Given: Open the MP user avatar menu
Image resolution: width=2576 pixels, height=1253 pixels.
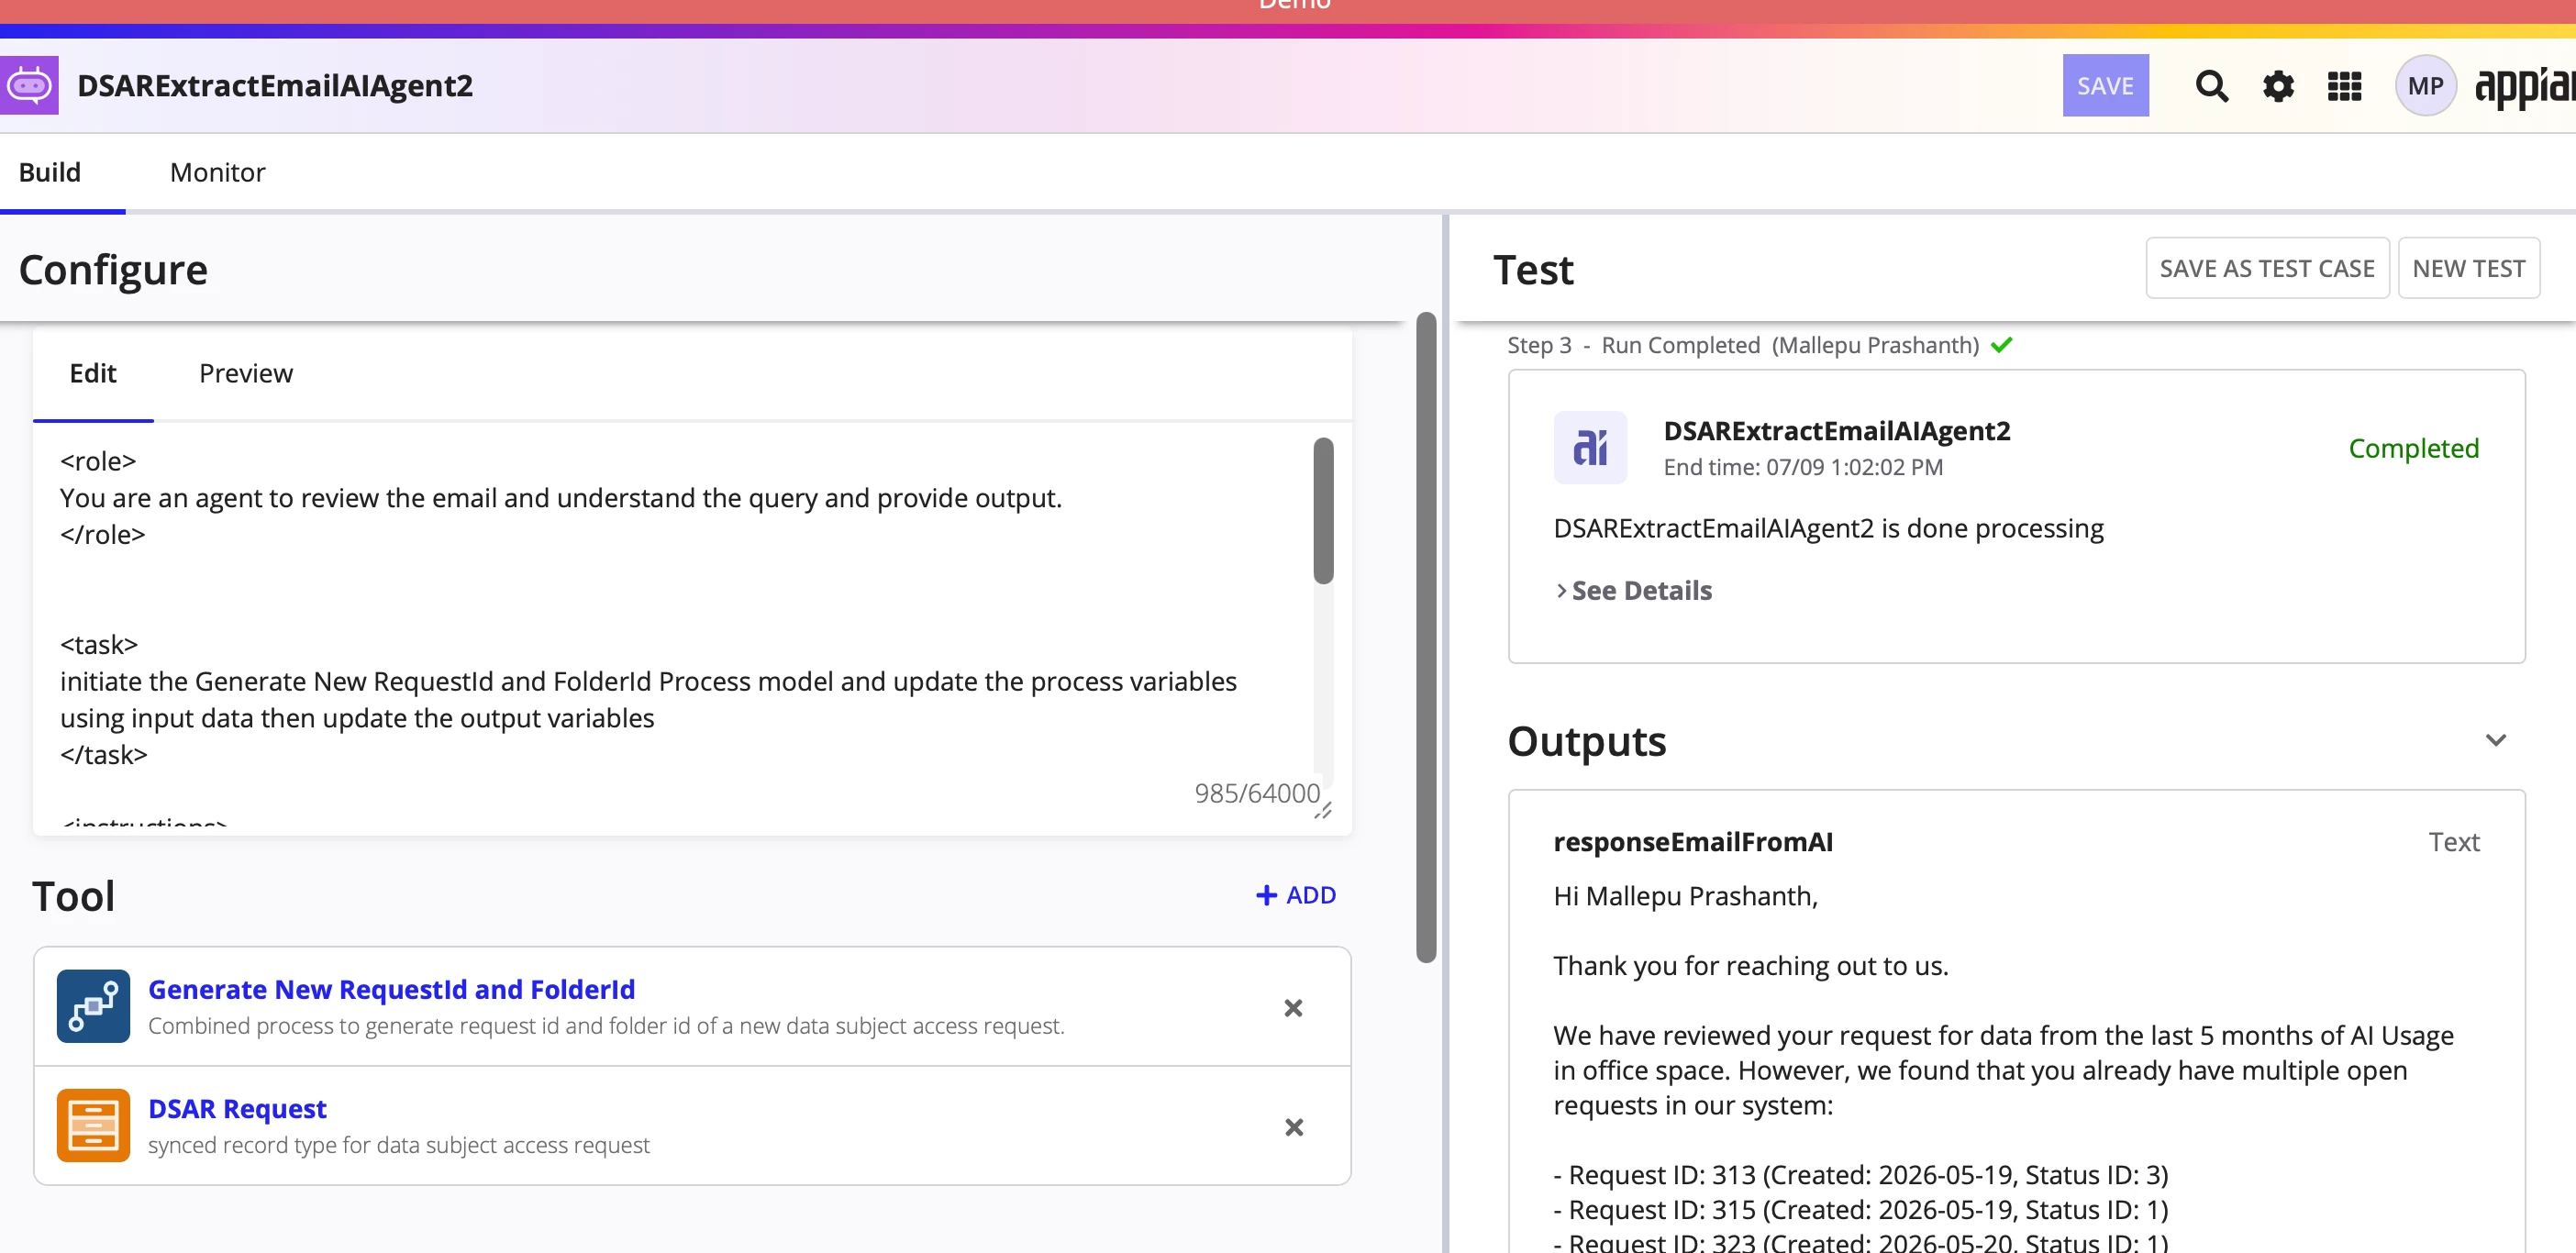Looking at the screenshot, I should (x=2425, y=86).
